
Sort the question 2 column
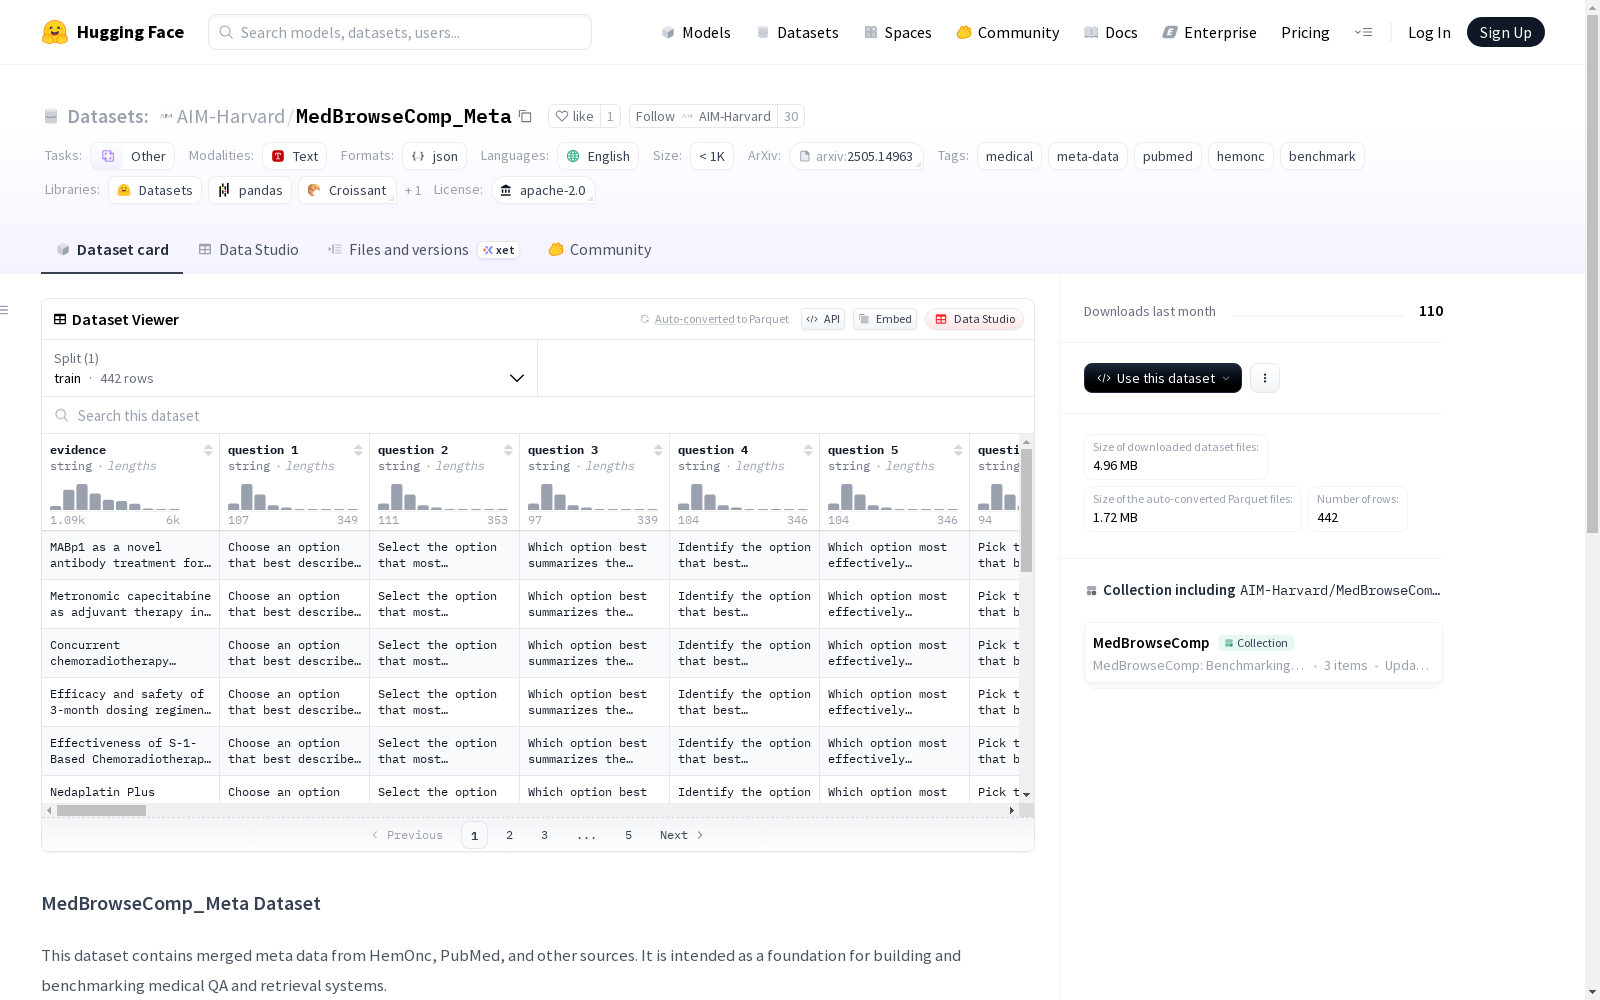coord(508,450)
